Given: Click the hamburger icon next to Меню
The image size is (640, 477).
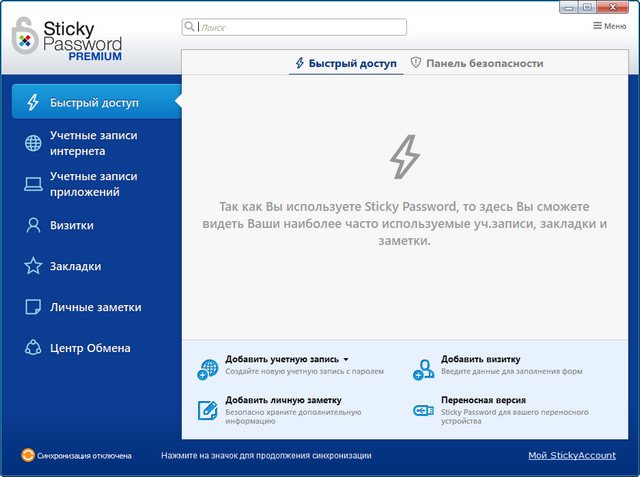Looking at the screenshot, I should (x=597, y=26).
